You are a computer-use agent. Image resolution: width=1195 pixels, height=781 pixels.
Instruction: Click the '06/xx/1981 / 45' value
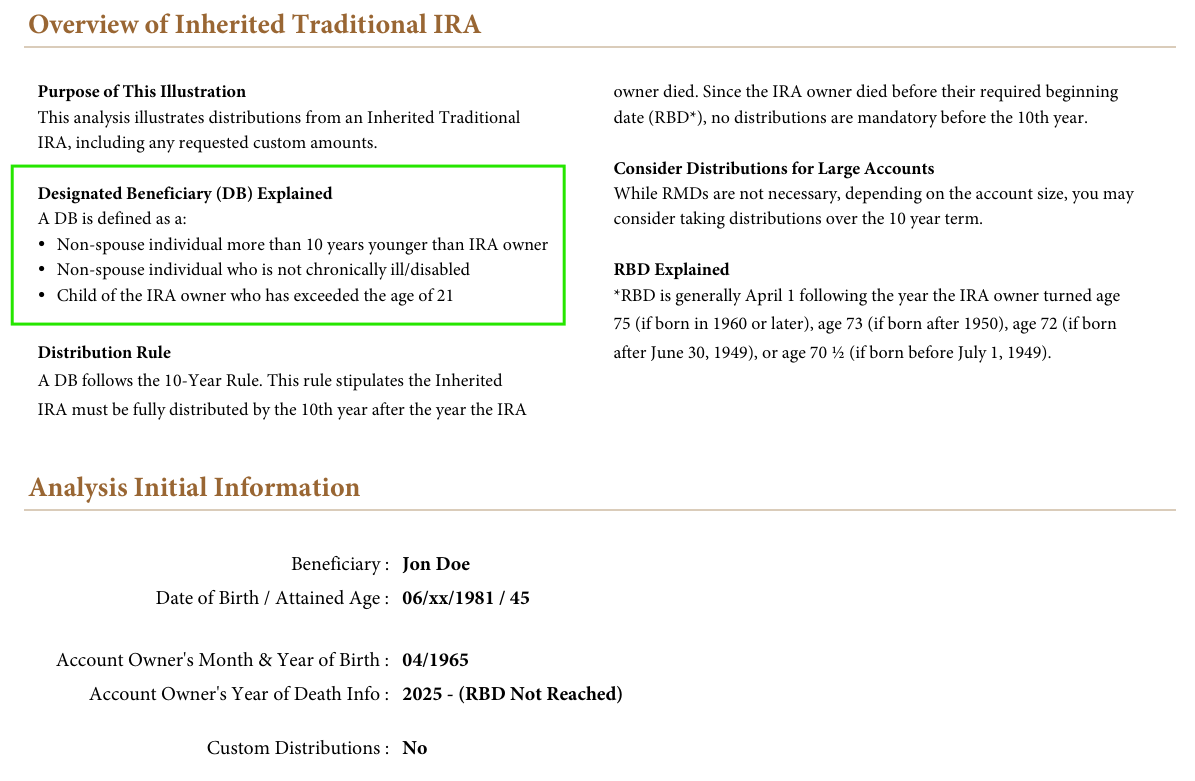pyautogui.click(x=466, y=598)
